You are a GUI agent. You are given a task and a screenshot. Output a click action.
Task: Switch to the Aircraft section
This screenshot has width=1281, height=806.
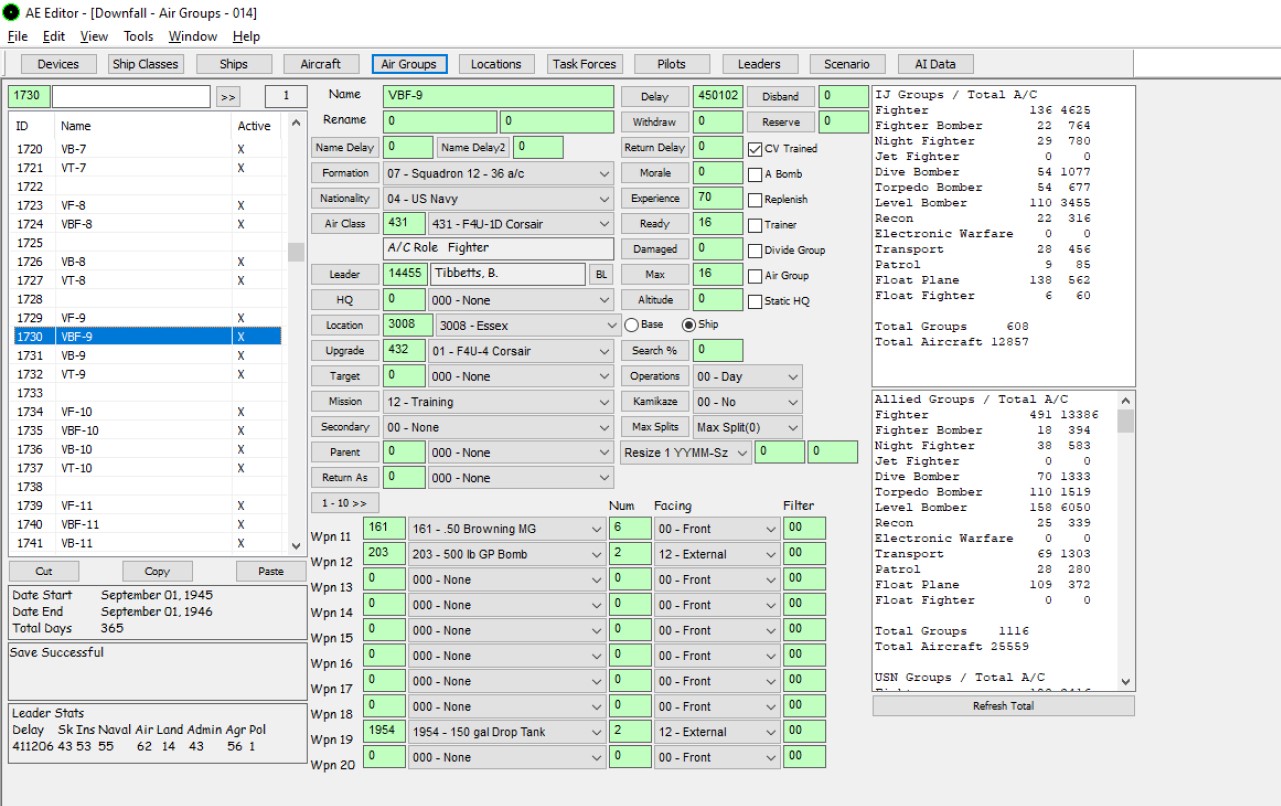click(321, 64)
